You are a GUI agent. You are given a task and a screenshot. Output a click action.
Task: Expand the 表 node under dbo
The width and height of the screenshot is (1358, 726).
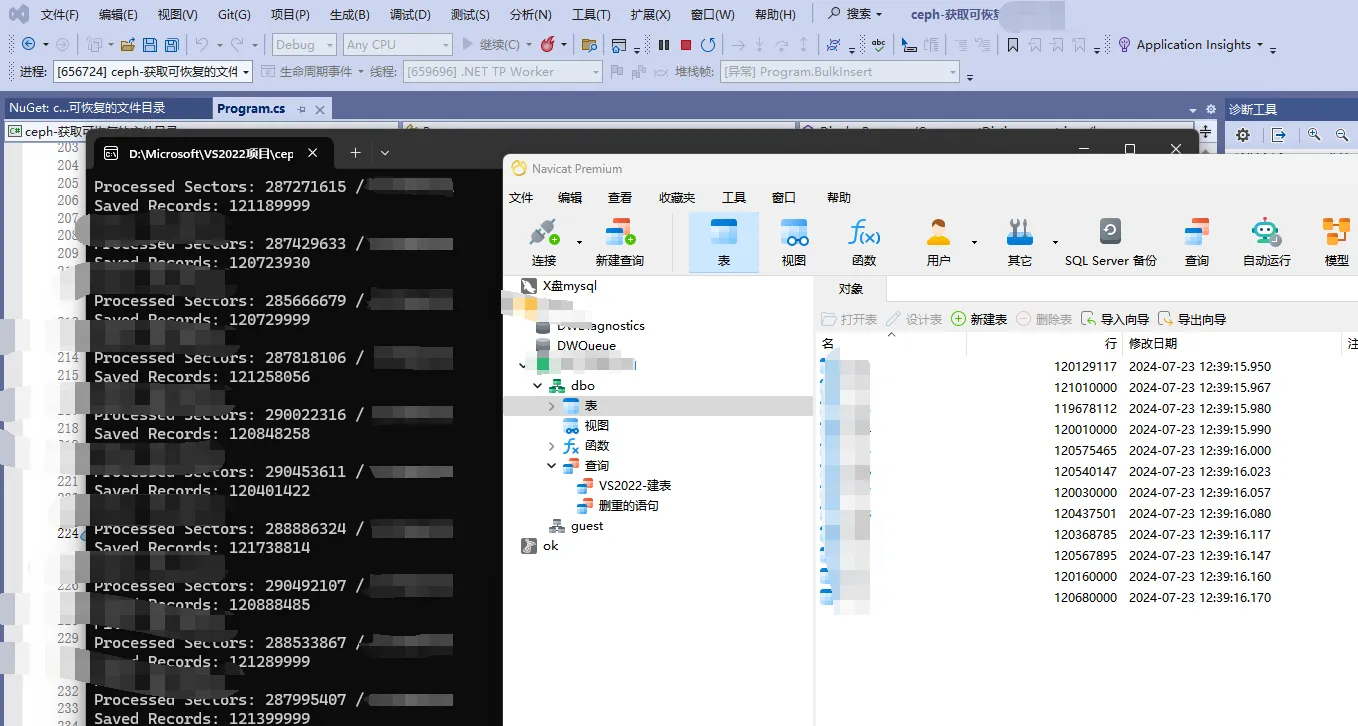550,405
